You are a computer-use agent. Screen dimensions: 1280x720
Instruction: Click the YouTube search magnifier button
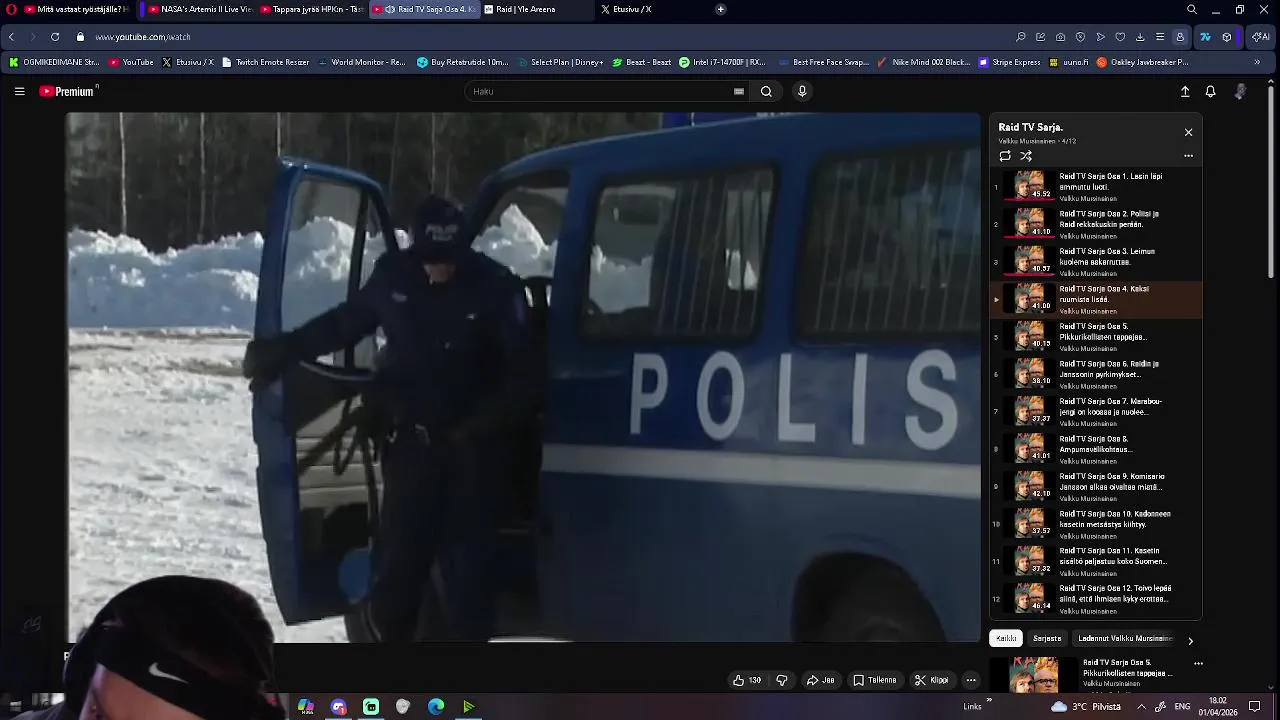pyautogui.click(x=766, y=91)
